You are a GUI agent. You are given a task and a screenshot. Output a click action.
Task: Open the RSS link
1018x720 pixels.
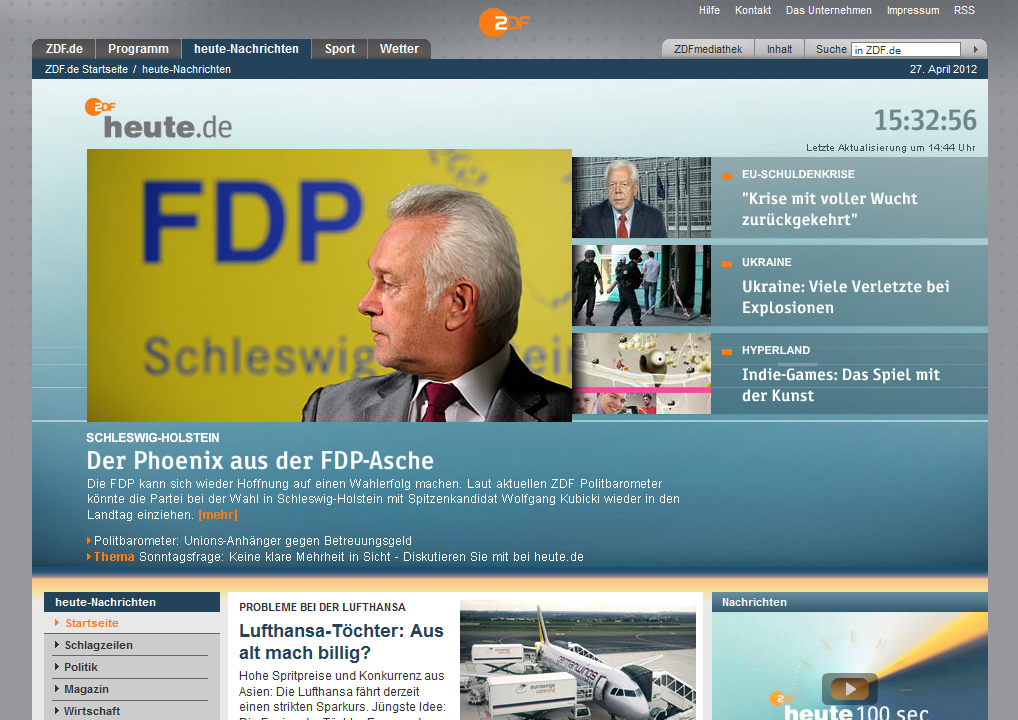coord(964,10)
